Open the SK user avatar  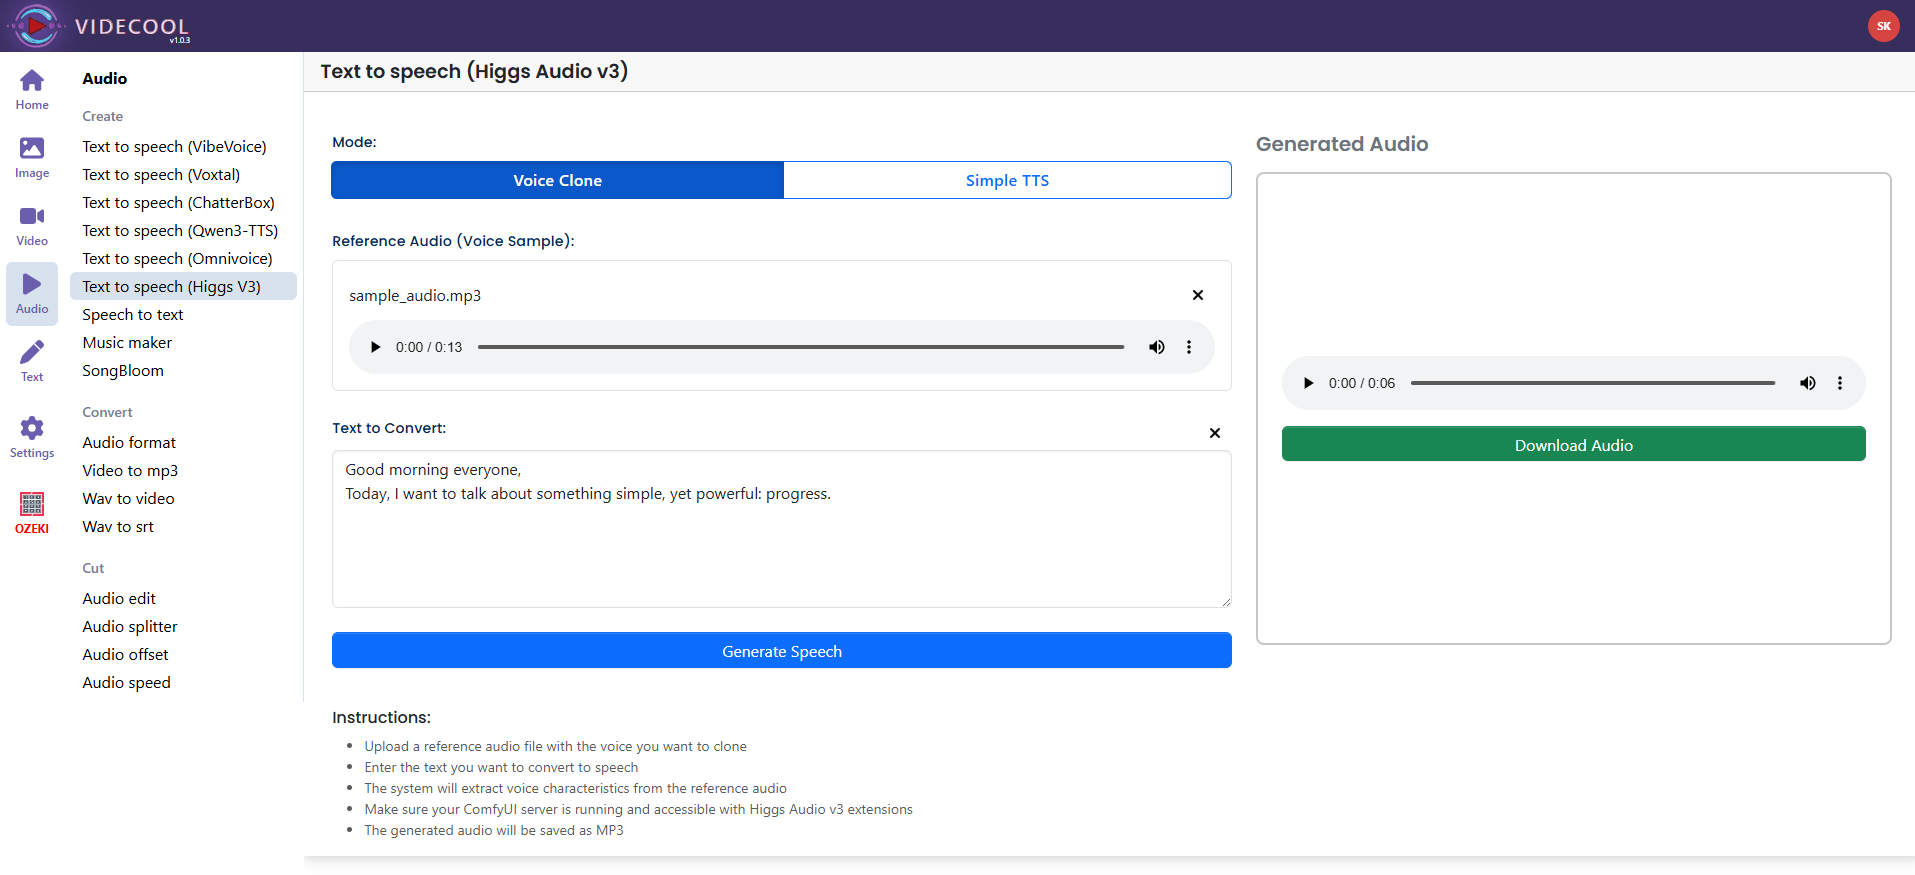coord(1883,26)
